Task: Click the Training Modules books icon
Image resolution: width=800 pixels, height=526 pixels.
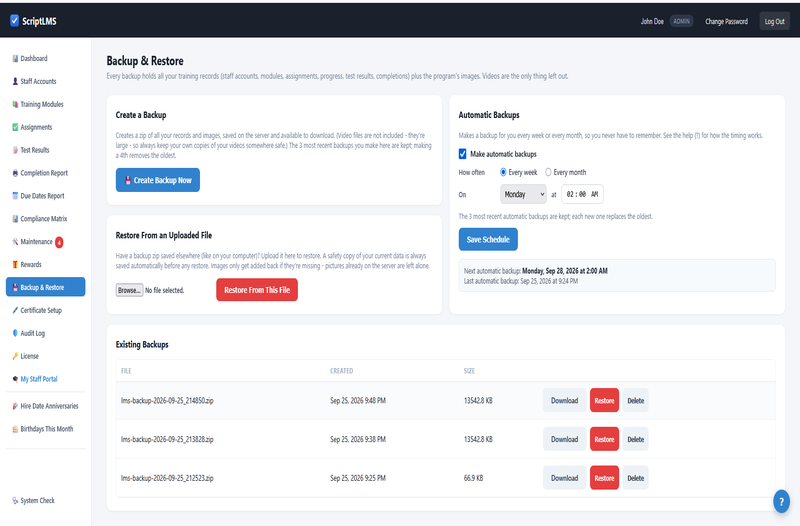Action: click(x=15, y=105)
